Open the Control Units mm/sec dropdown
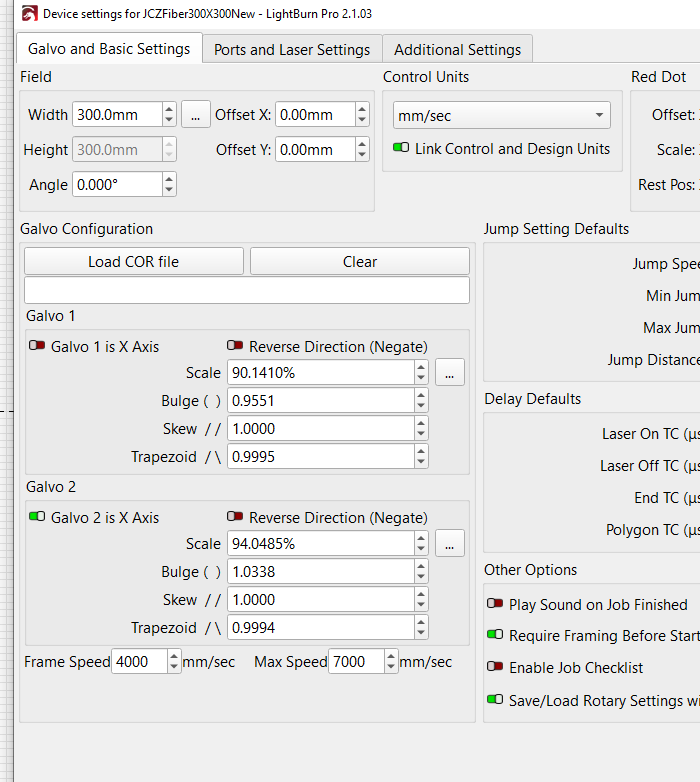This screenshot has width=700, height=782. (x=502, y=115)
